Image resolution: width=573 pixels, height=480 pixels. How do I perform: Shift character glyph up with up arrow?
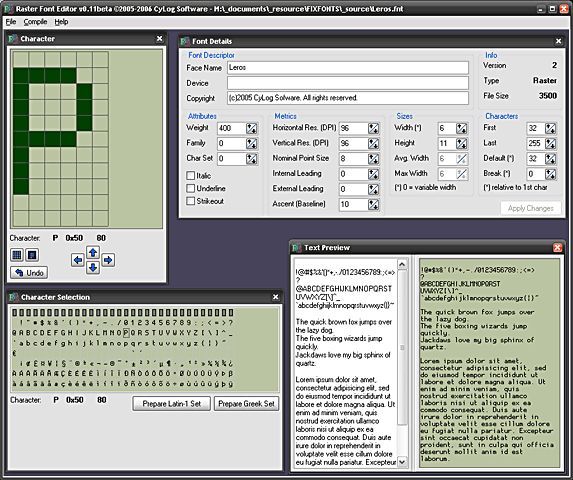pos(93,252)
